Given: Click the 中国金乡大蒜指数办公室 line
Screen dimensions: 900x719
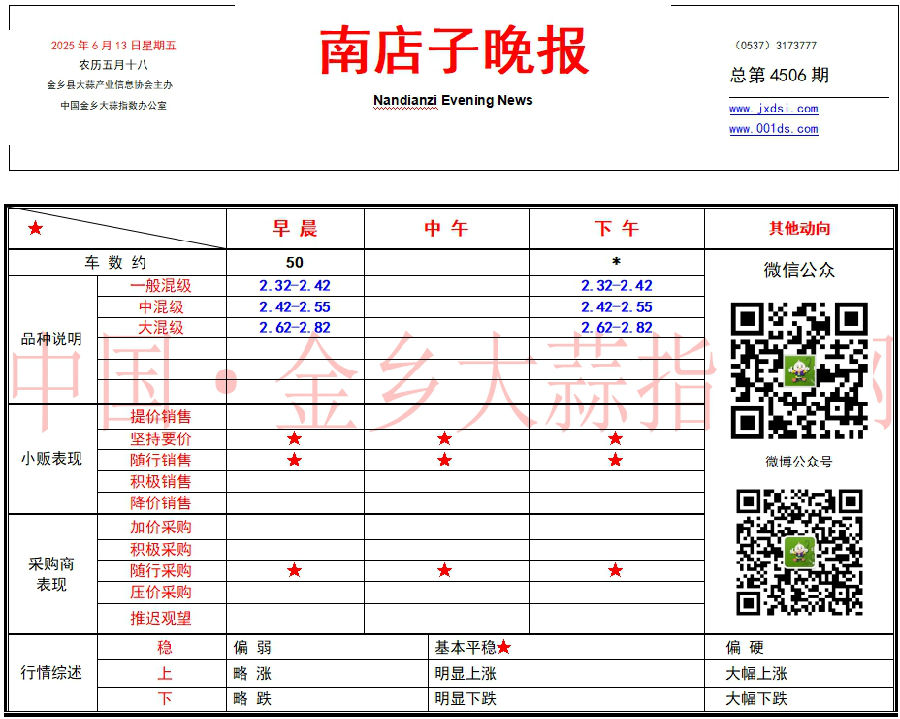Looking at the screenshot, I should tap(114, 106).
